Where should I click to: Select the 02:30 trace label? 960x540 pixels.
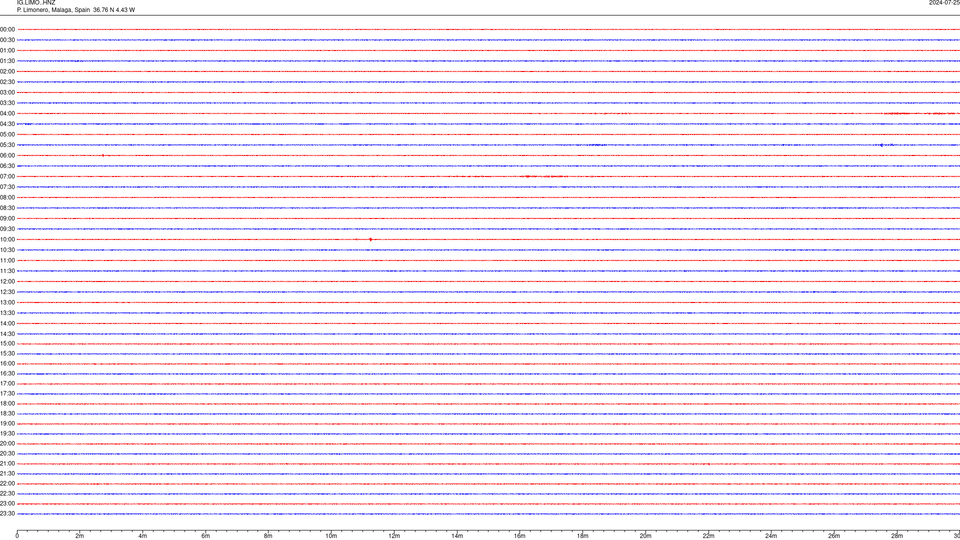click(7, 82)
